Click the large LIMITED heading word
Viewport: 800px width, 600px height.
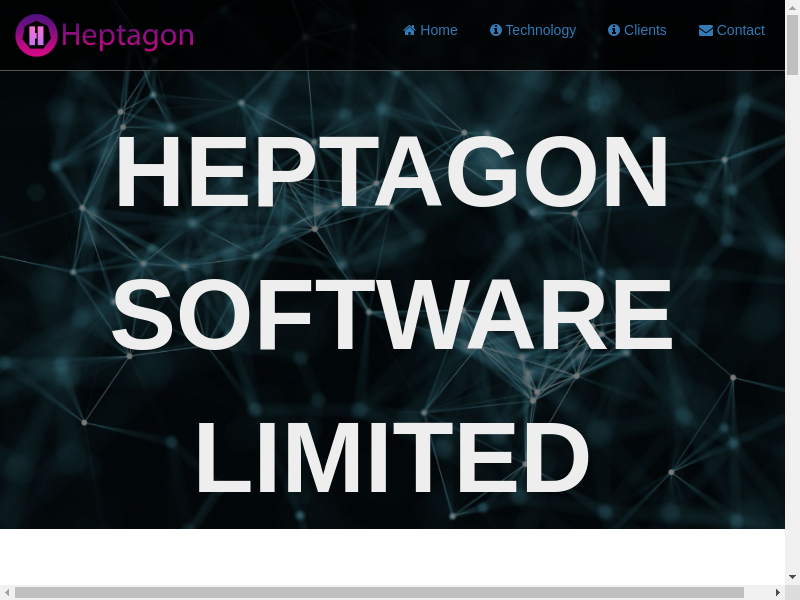click(x=392, y=458)
